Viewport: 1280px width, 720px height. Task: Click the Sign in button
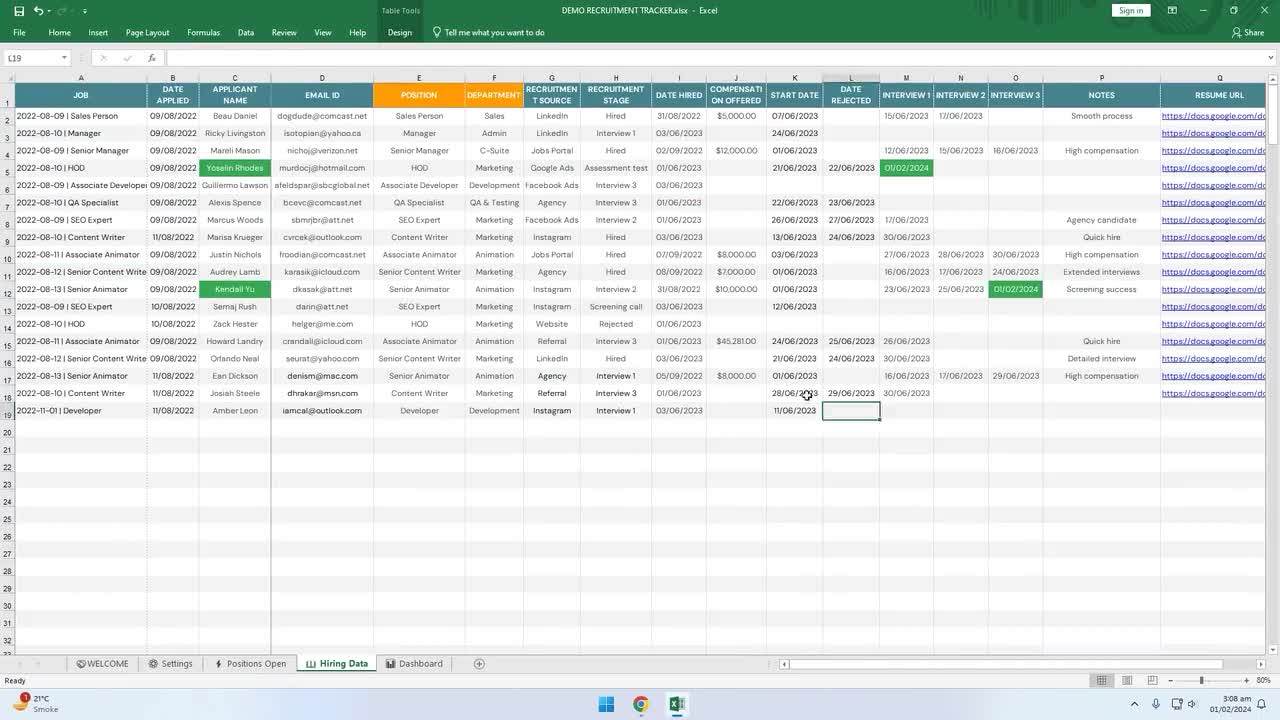(x=1131, y=11)
